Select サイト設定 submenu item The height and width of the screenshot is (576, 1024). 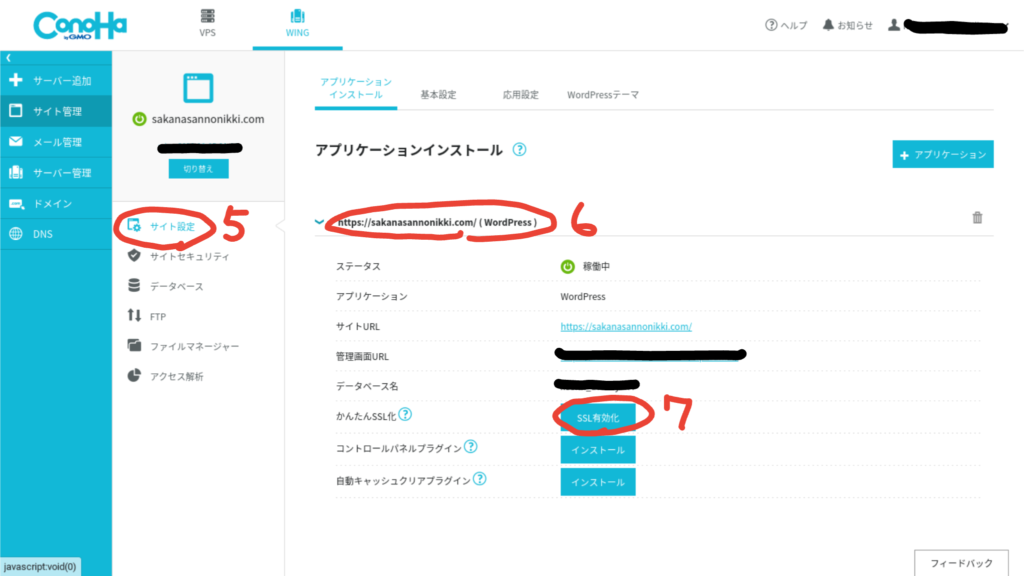click(x=172, y=226)
